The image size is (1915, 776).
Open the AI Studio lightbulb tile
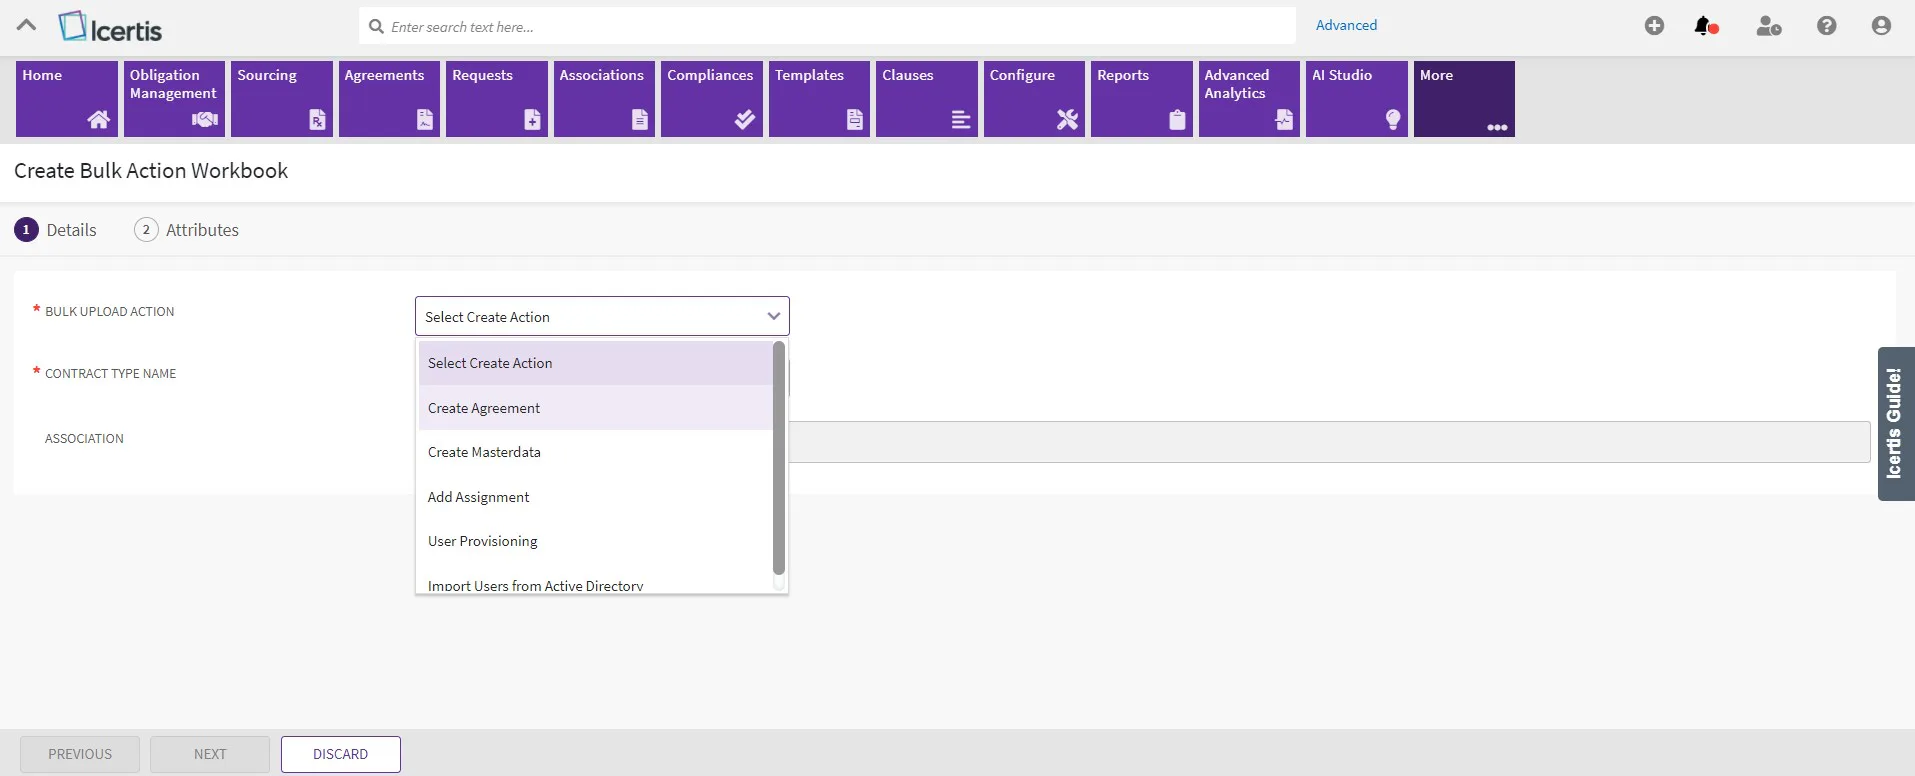click(1356, 99)
